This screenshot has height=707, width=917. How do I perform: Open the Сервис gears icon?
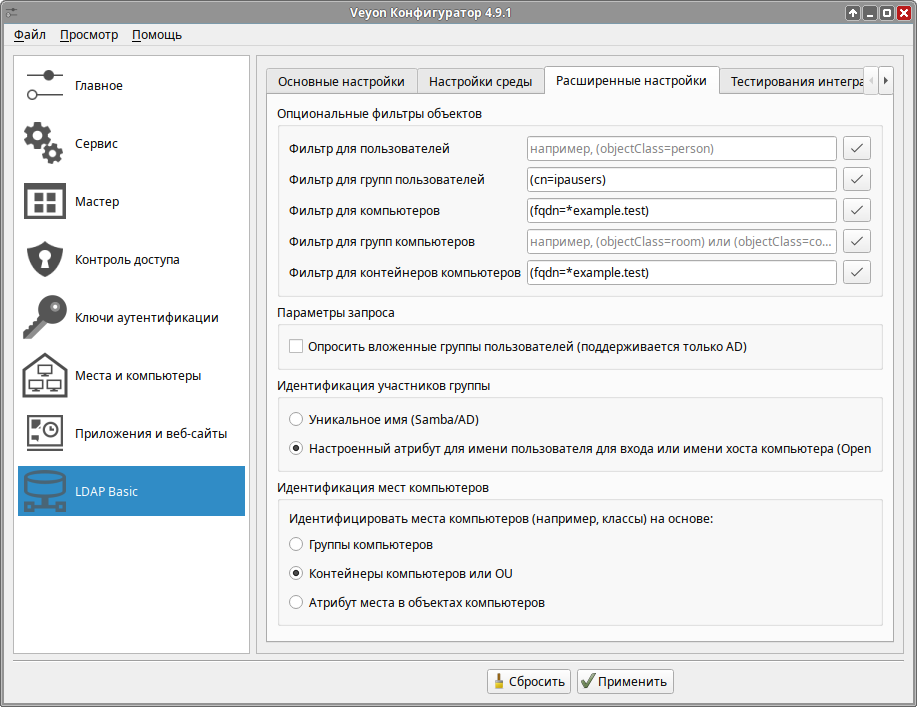[44, 143]
